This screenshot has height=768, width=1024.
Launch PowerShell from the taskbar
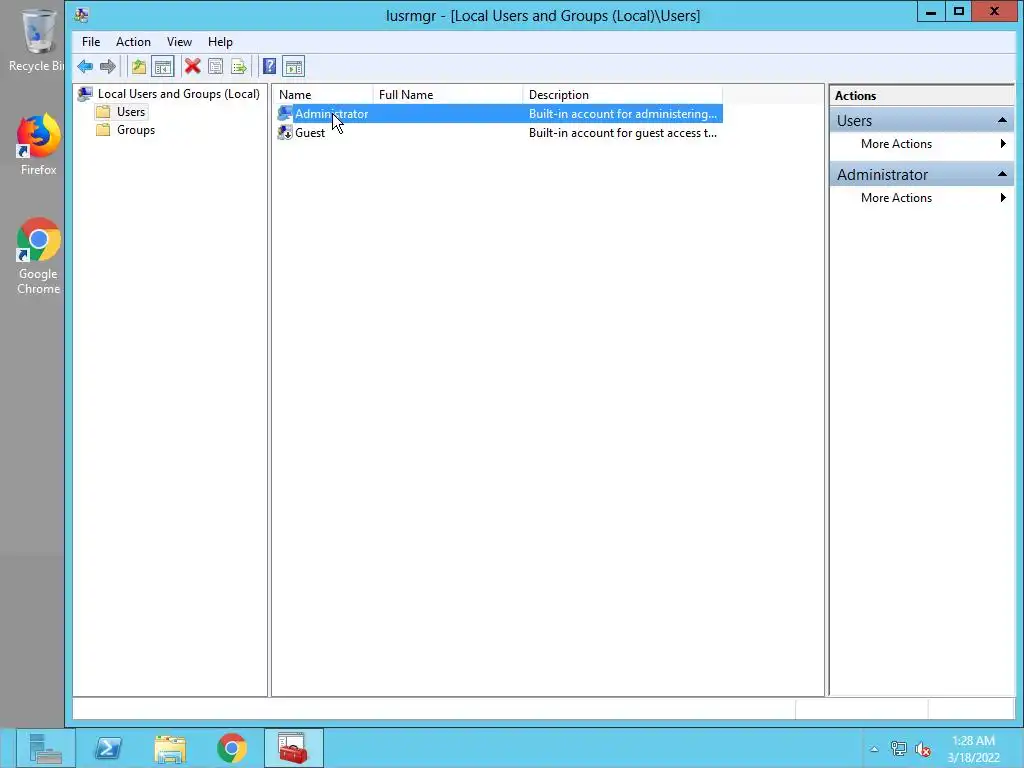pyautogui.click(x=108, y=748)
